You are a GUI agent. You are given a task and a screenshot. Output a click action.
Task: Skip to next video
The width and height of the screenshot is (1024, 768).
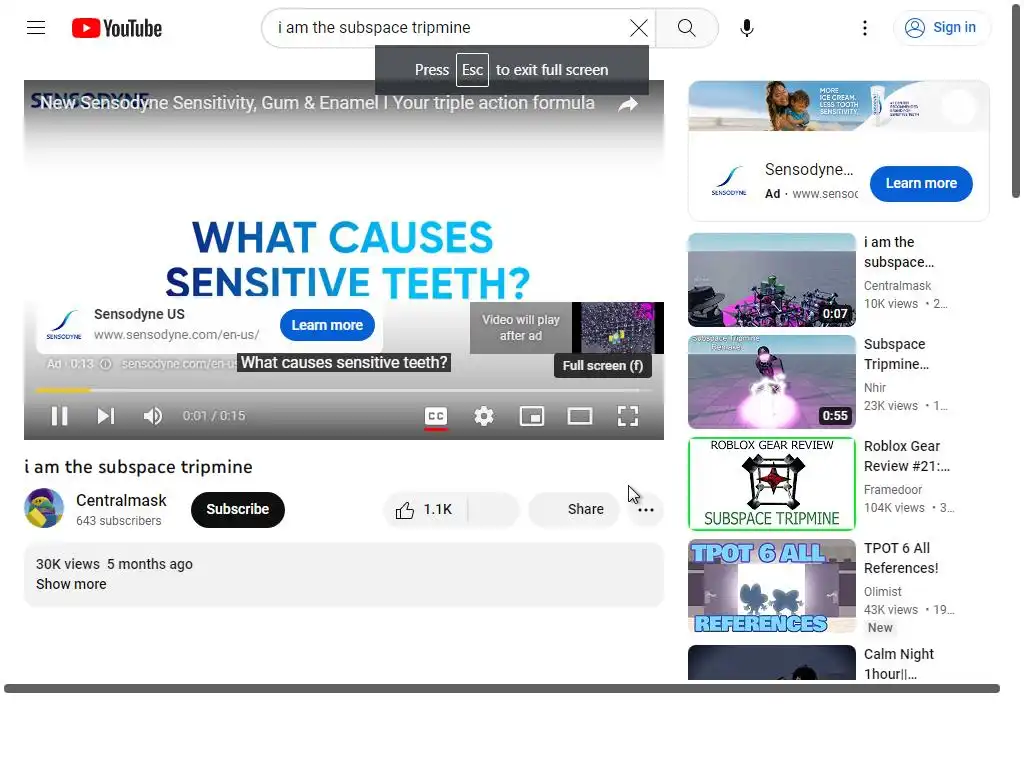(x=106, y=416)
